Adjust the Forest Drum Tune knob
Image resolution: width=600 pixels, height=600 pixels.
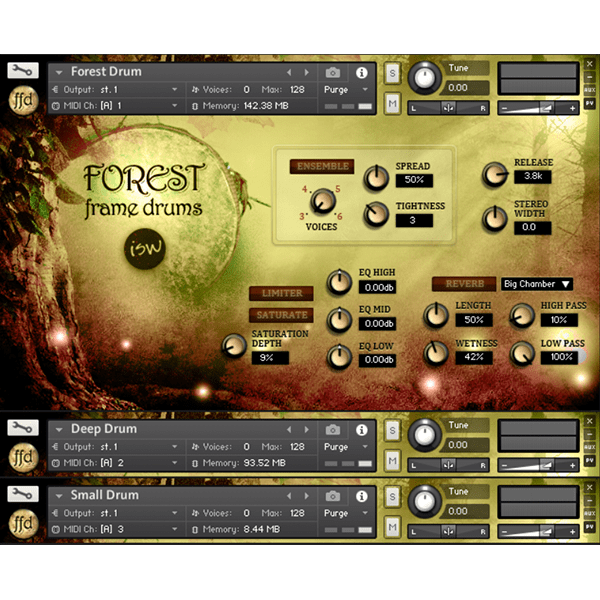pos(425,78)
